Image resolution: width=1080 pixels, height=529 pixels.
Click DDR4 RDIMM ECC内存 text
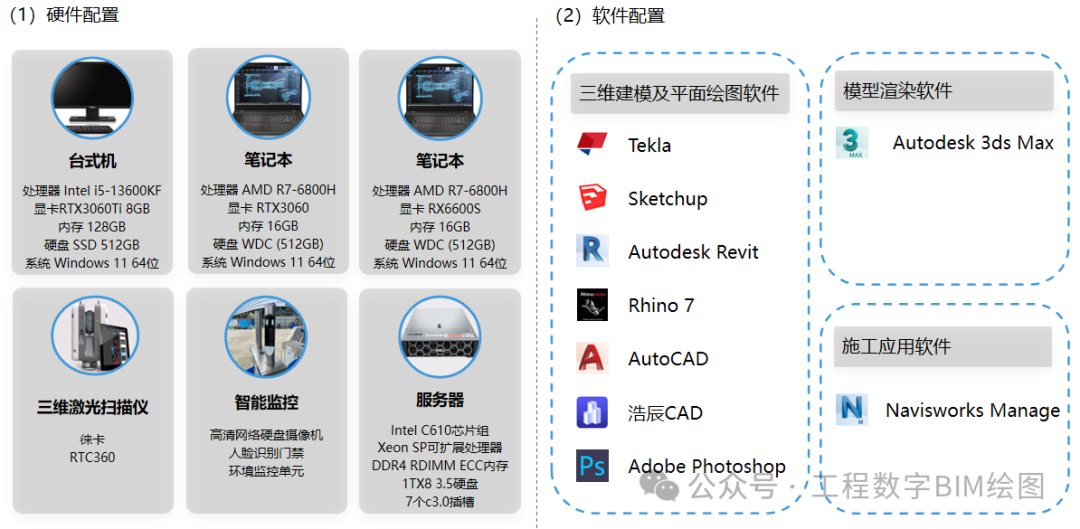pos(439,466)
